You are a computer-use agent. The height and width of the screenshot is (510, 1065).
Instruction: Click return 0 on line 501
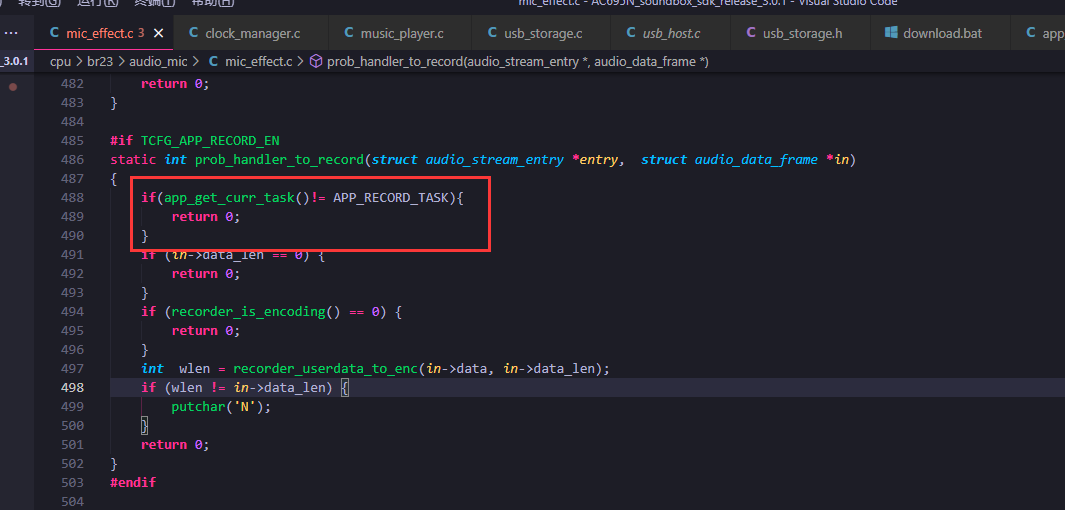tap(175, 445)
